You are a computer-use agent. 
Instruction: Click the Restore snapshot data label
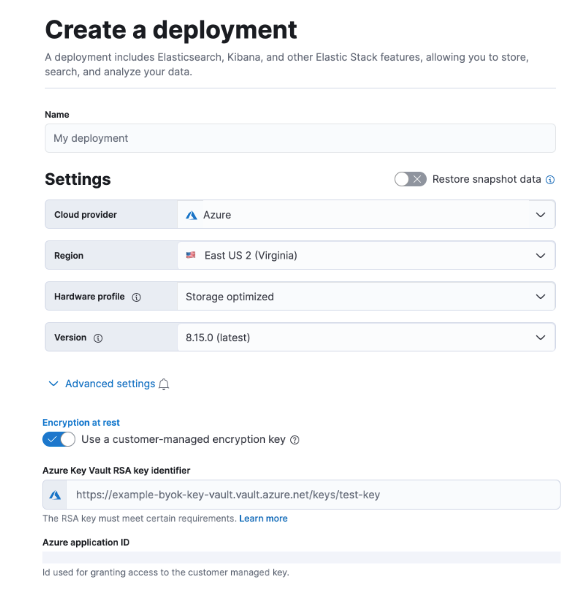click(x=486, y=179)
